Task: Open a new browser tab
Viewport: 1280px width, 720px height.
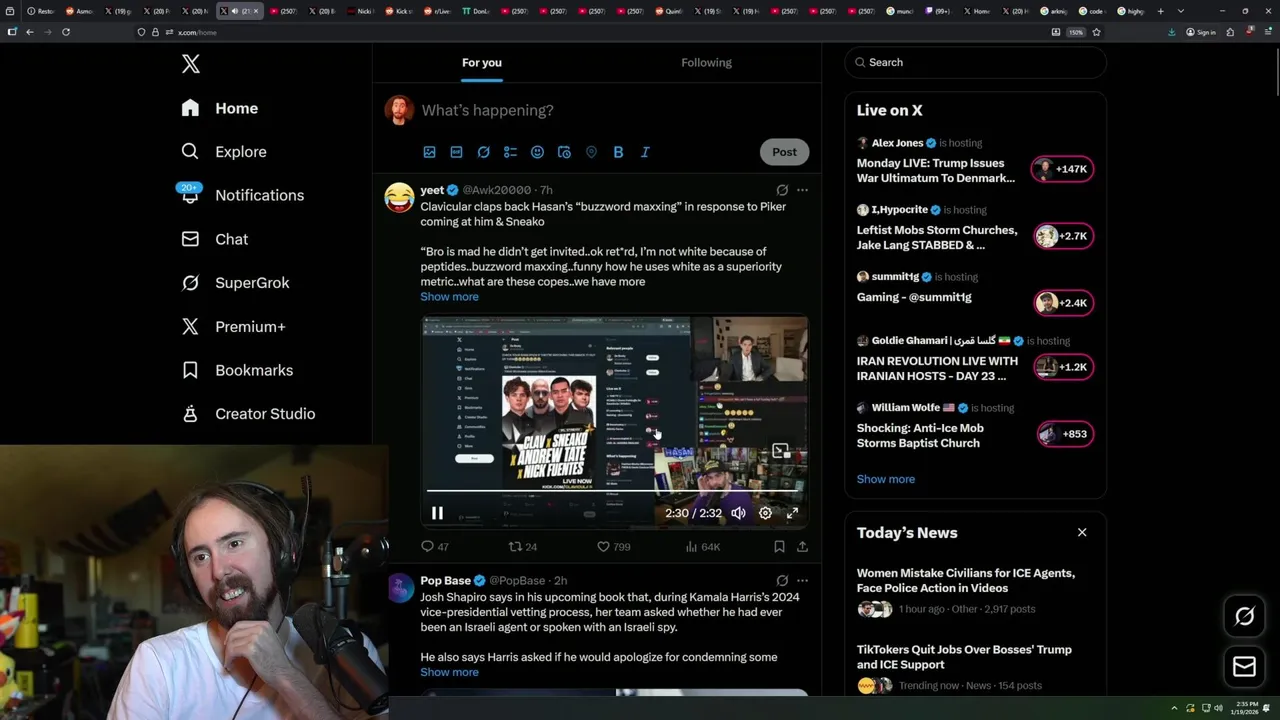Action: [1160, 11]
